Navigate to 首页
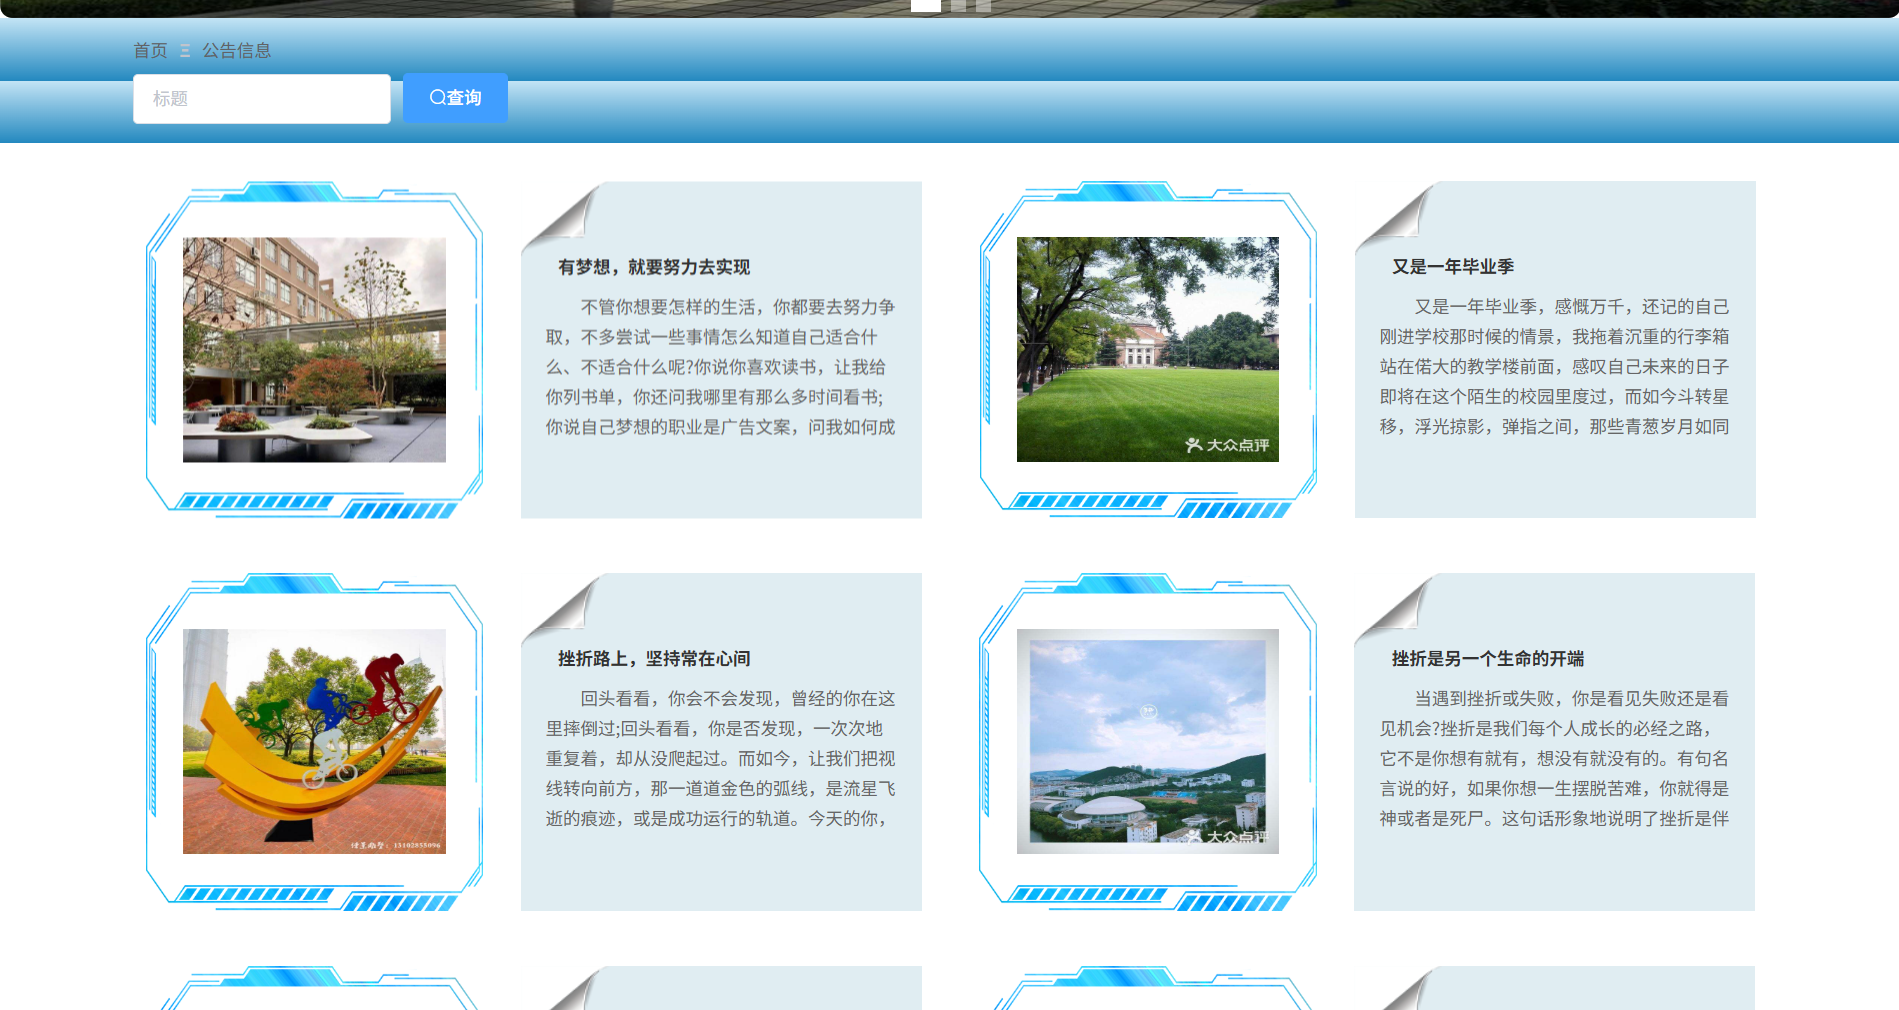Viewport: 1899px width, 1010px height. 148,50
